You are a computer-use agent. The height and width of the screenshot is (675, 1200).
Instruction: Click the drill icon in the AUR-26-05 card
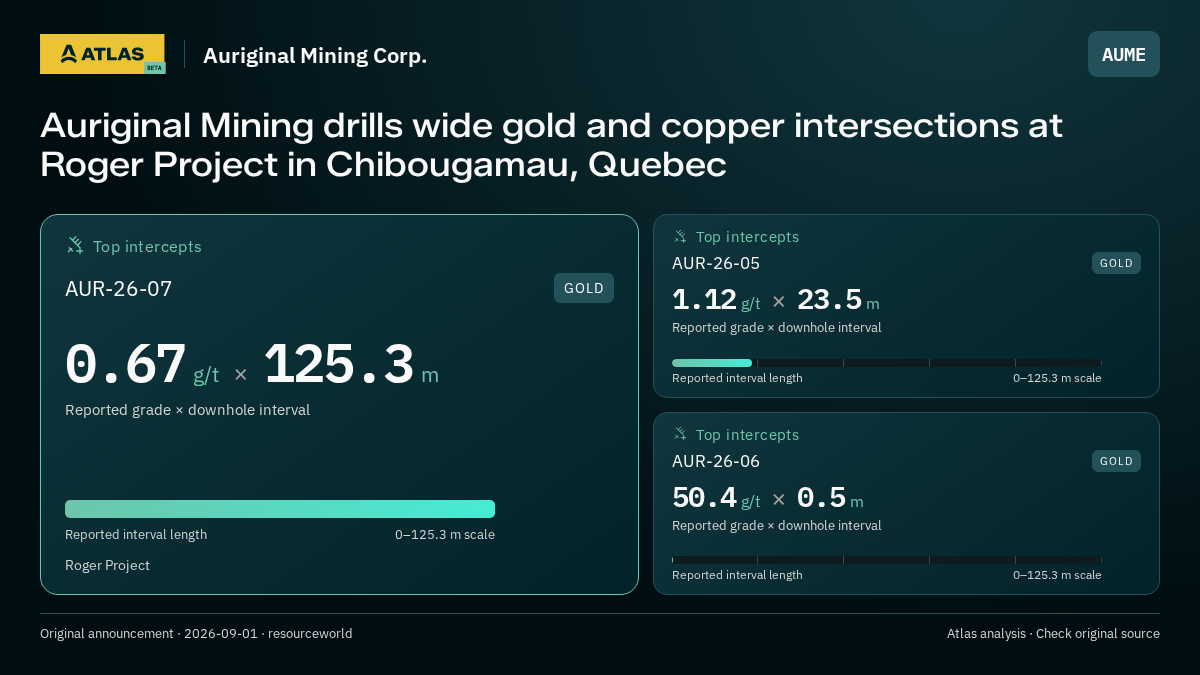(x=680, y=236)
